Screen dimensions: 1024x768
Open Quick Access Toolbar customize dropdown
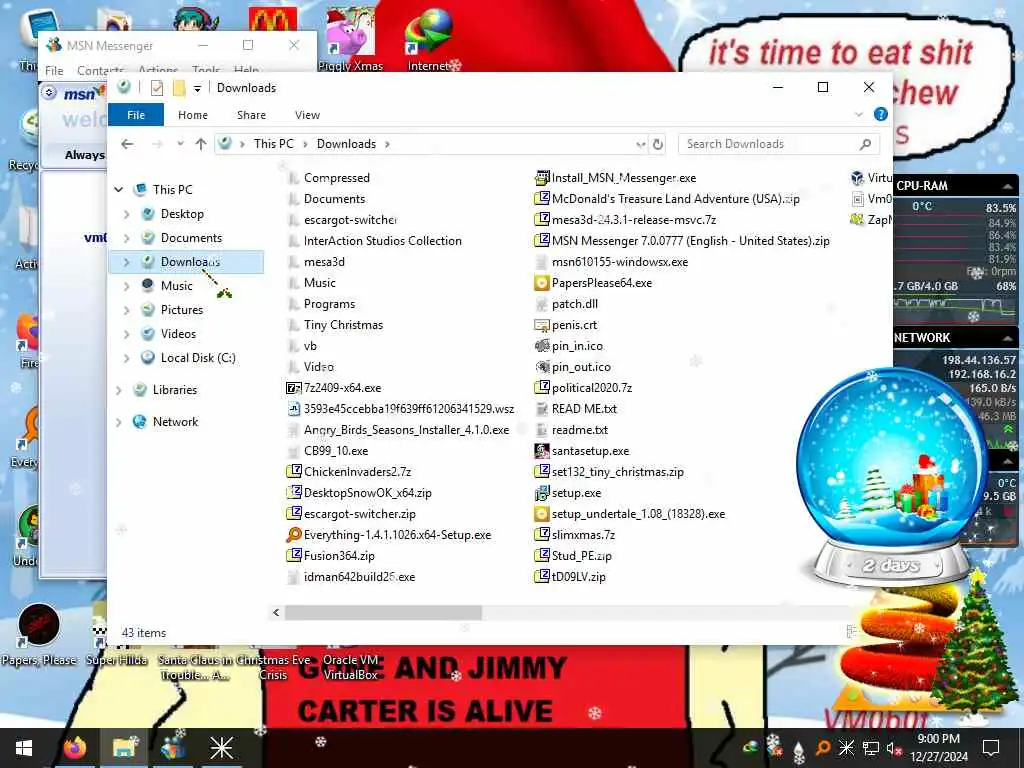click(x=197, y=88)
